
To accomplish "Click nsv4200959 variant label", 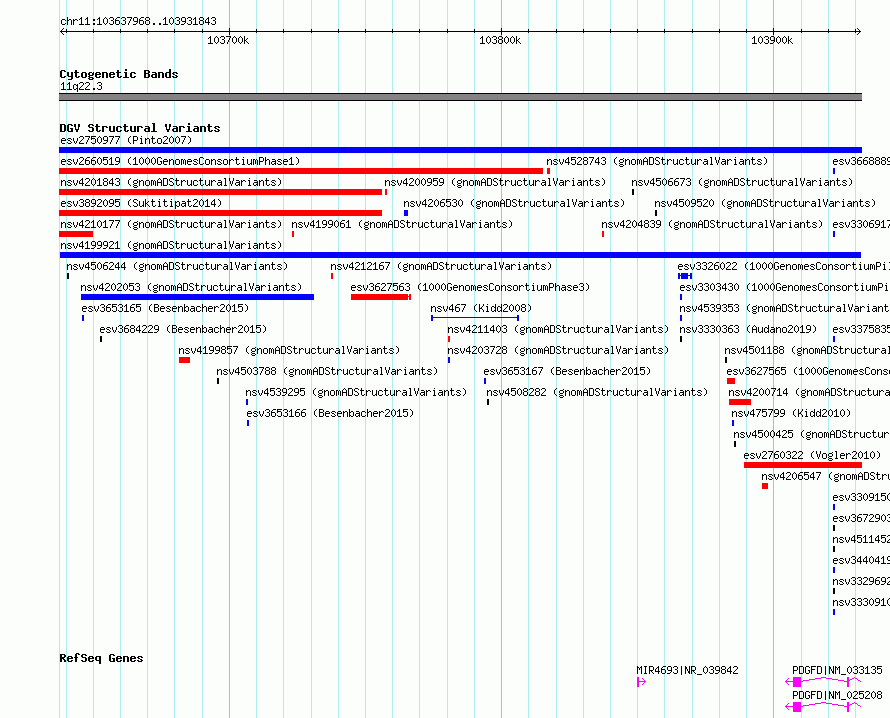I will tap(495, 182).
